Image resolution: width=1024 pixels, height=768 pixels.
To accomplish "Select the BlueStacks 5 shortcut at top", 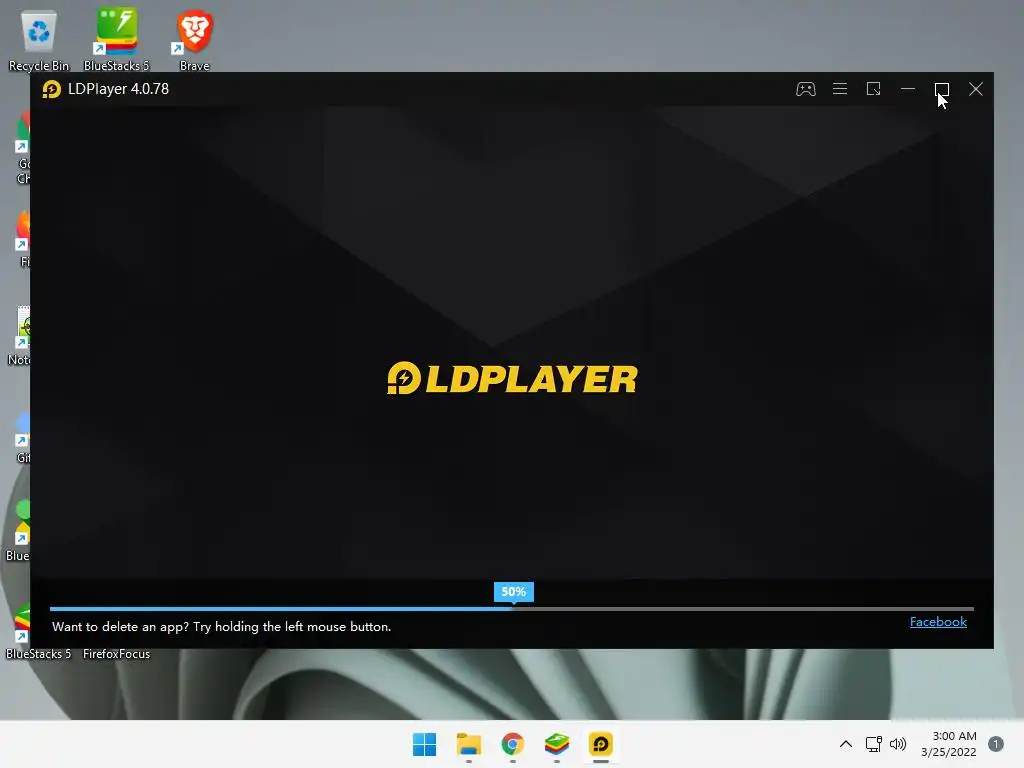I will click(116, 40).
